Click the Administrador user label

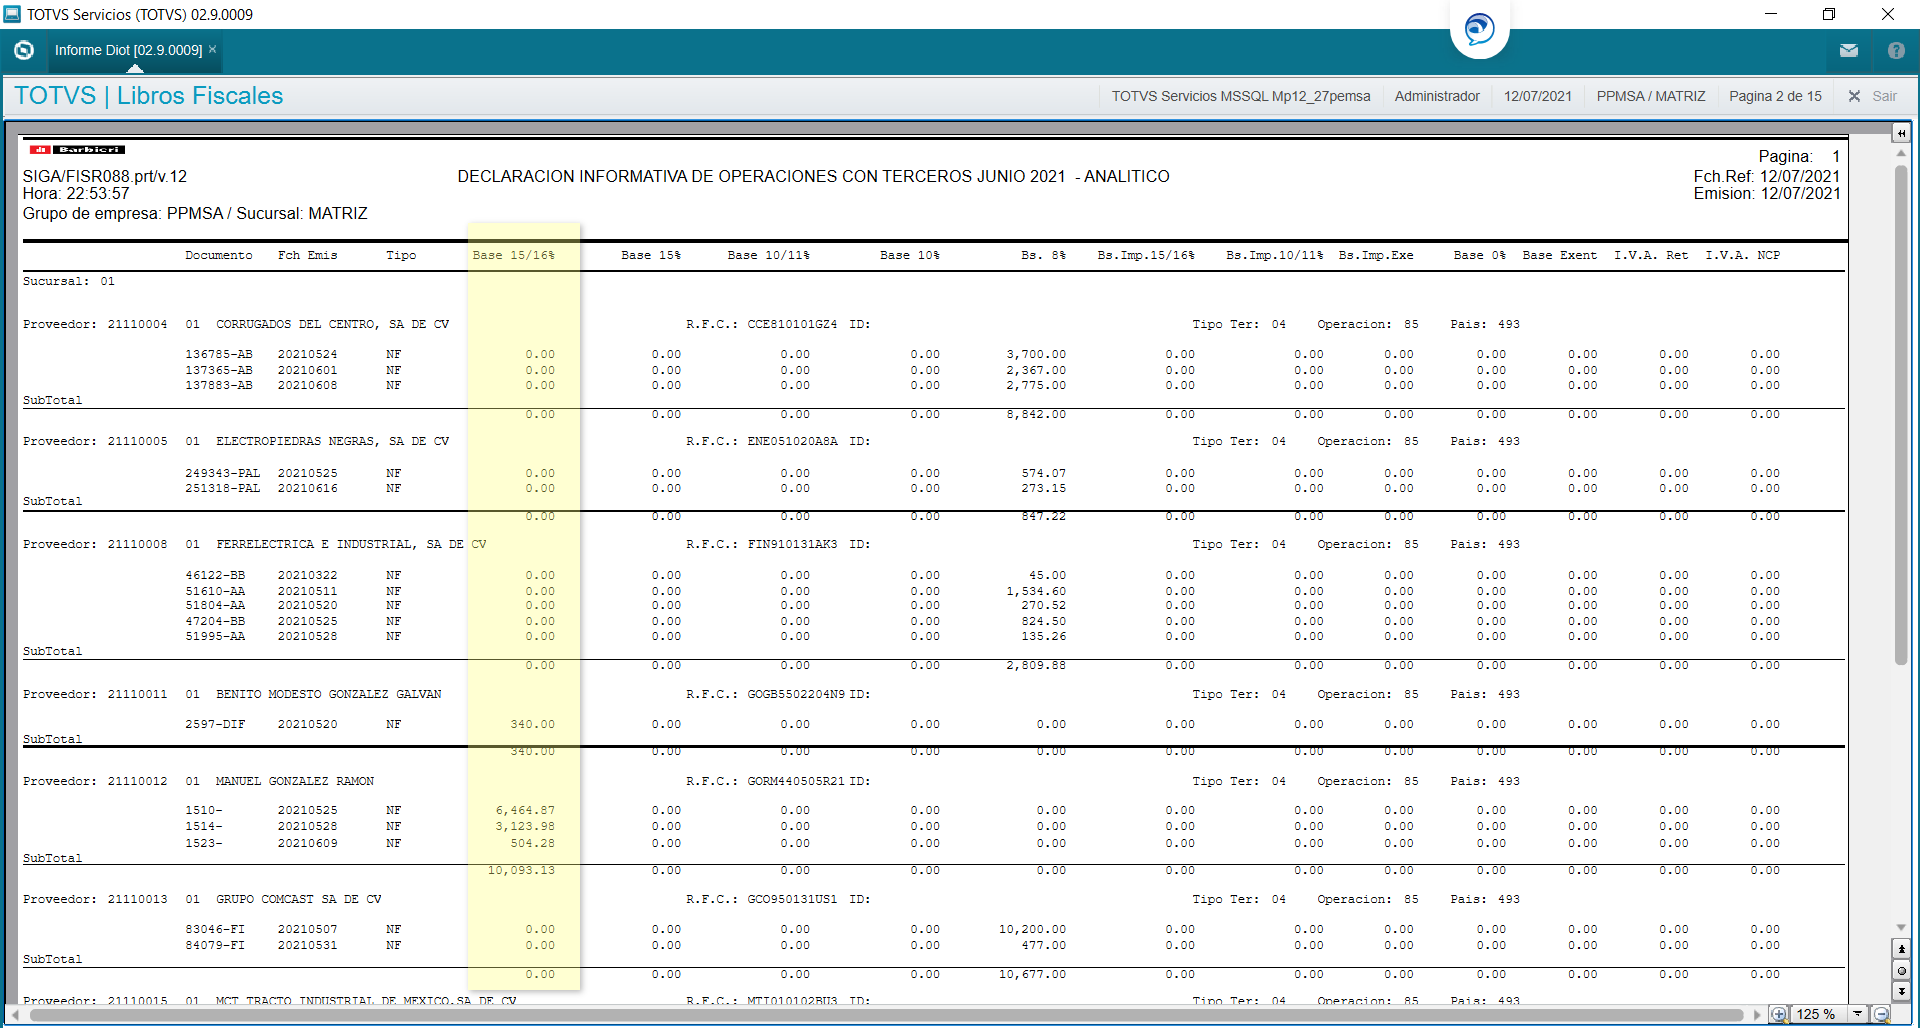(x=1437, y=96)
